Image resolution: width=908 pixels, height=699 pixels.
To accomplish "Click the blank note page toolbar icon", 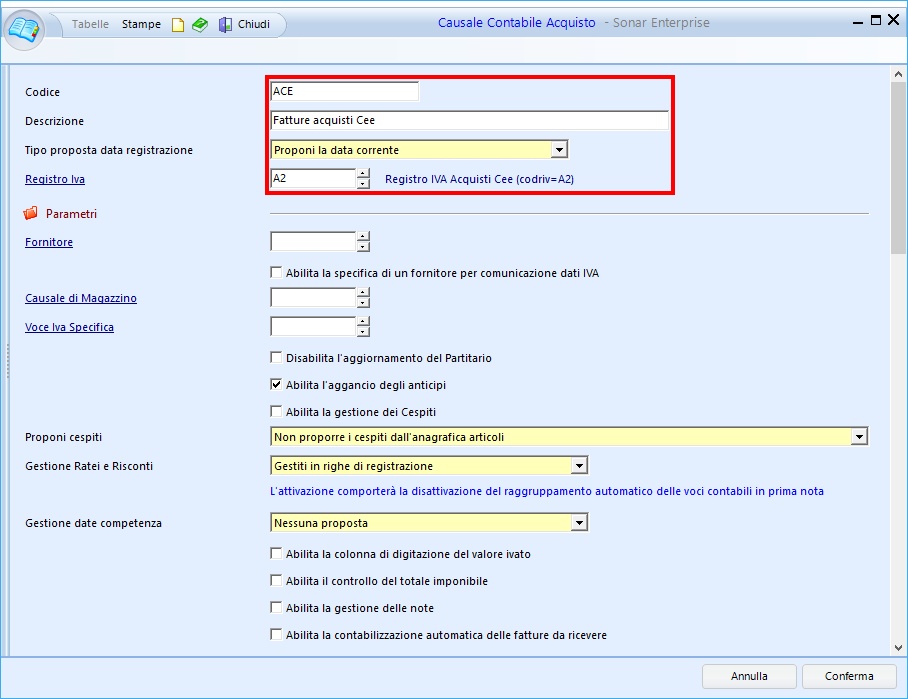I will [178, 25].
